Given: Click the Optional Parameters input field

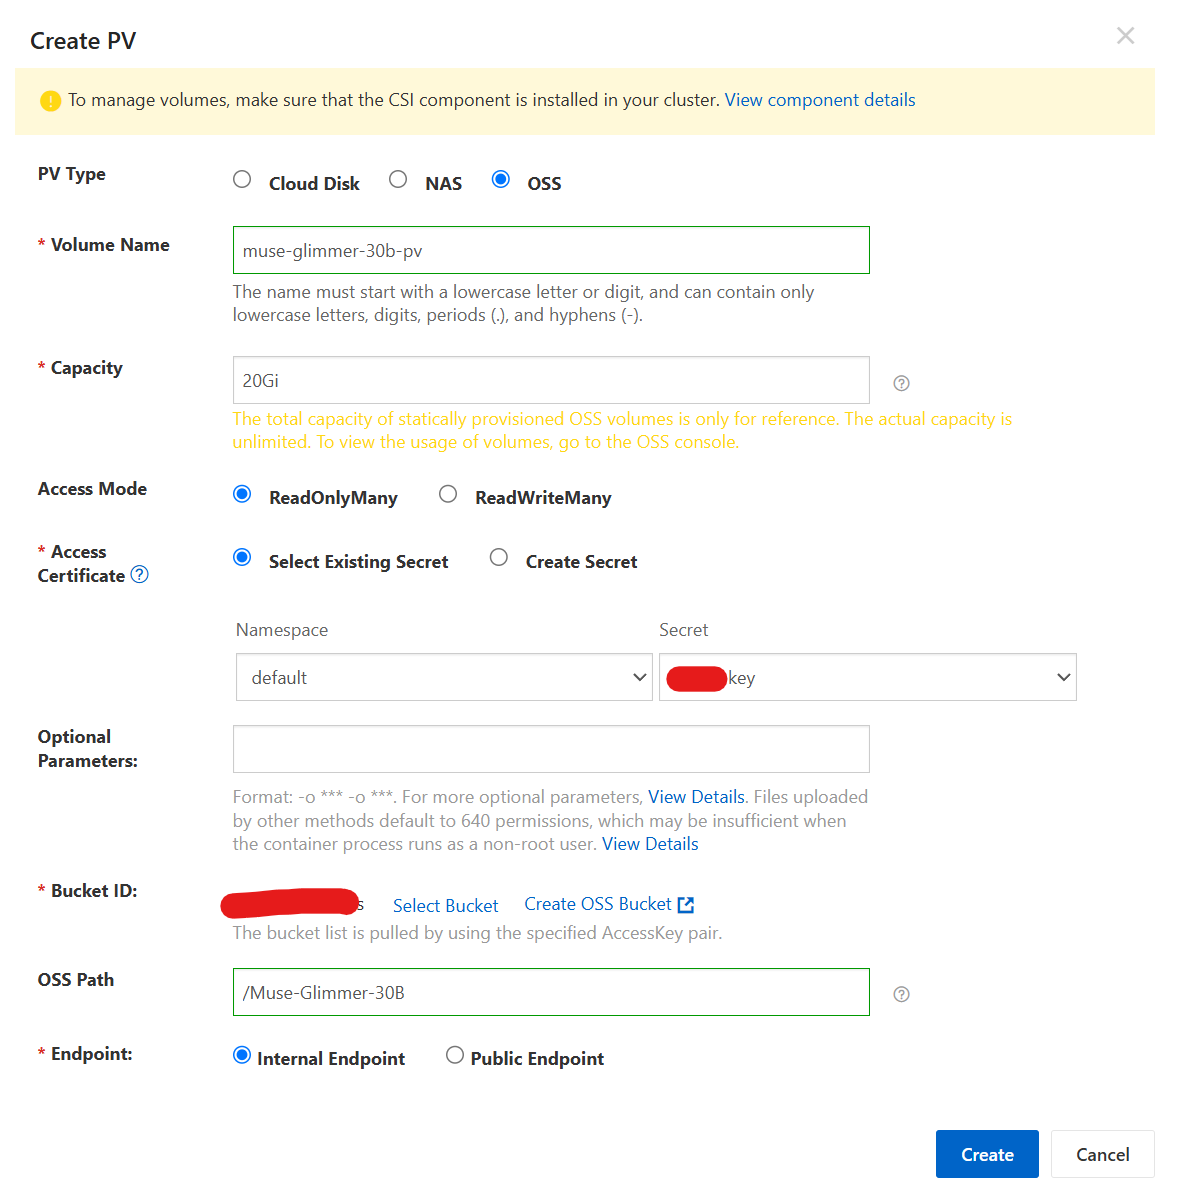Looking at the screenshot, I should (551, 749).
